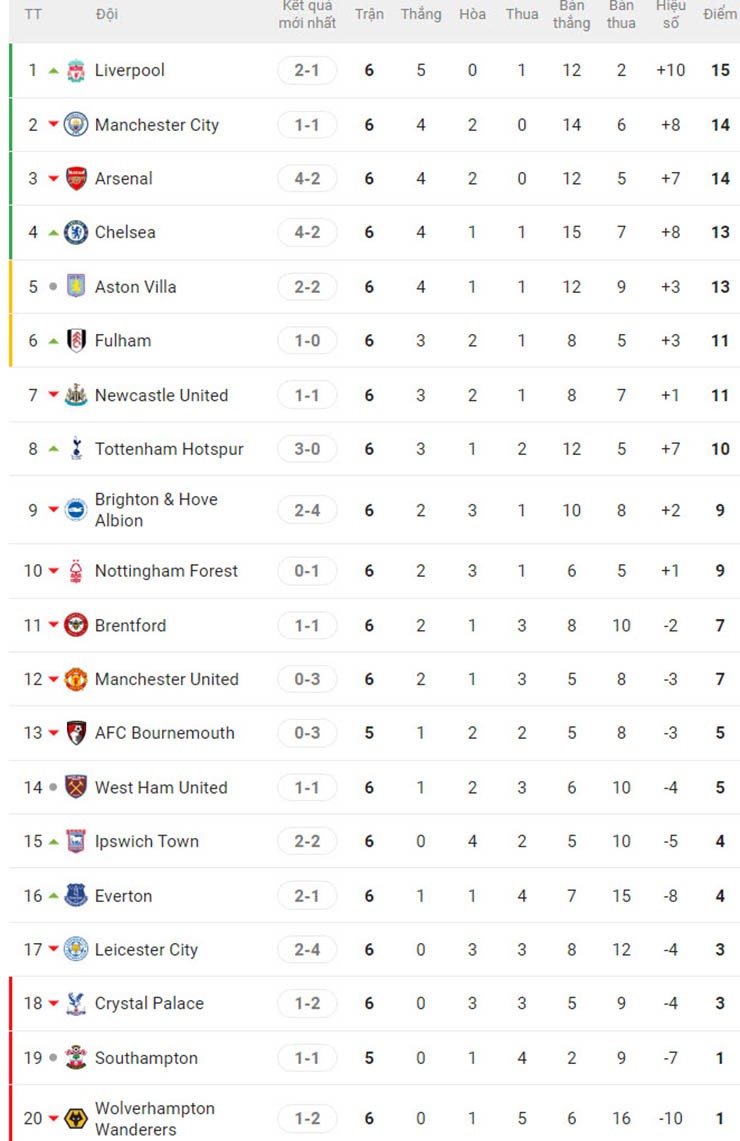Open the Aston Villa team page
Screen dimensions: 740x1141
pos(135,287)
